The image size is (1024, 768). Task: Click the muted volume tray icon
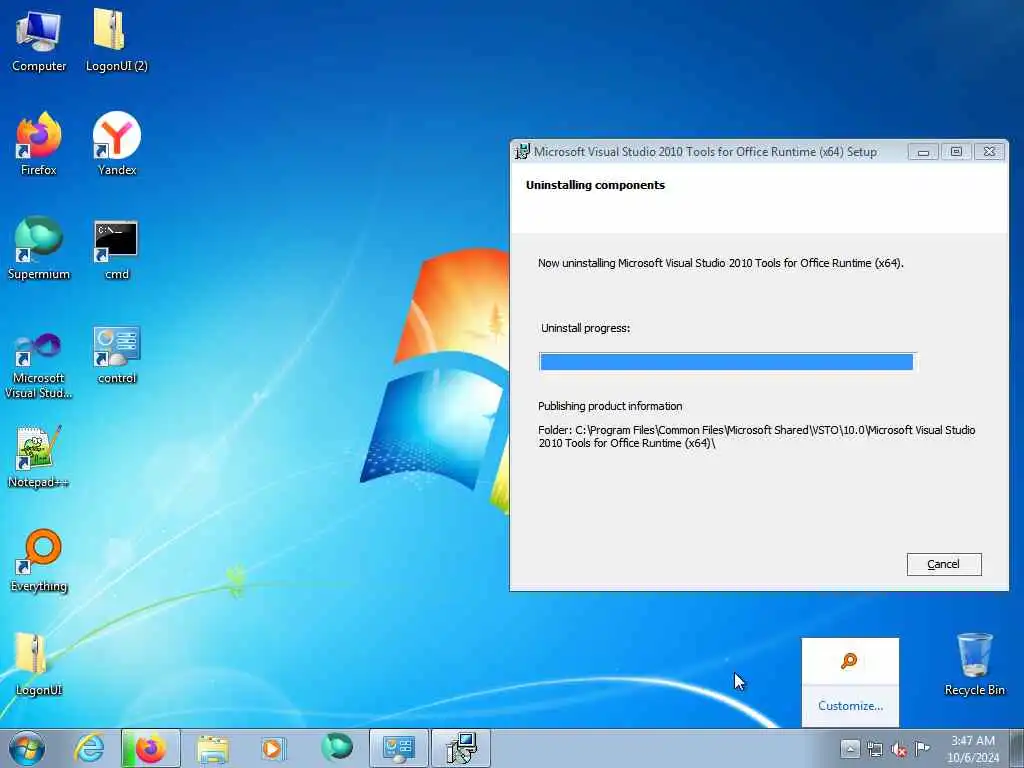(x=899, y=749)
